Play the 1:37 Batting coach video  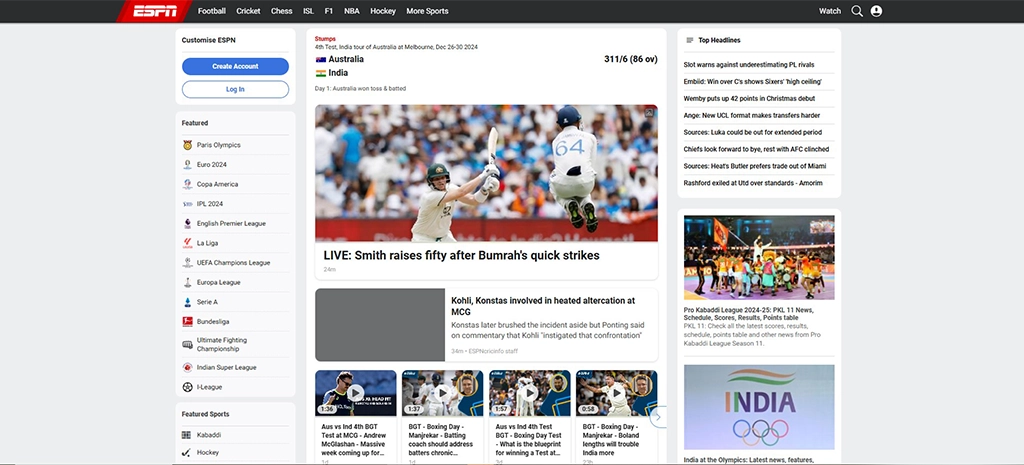tap(442, 393)
